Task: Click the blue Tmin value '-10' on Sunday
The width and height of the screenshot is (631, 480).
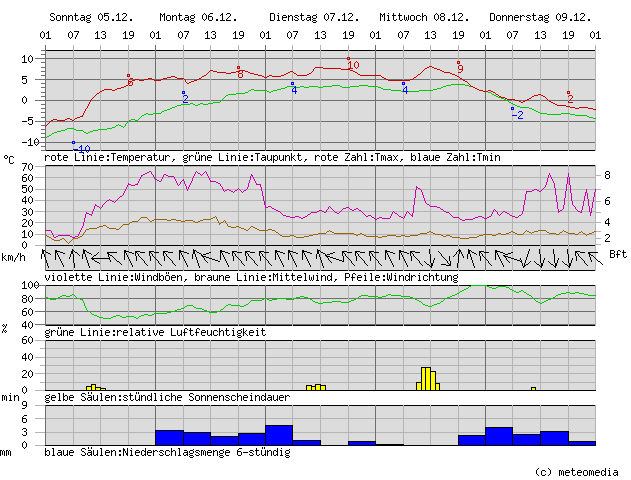Action: tap(82, 149)
